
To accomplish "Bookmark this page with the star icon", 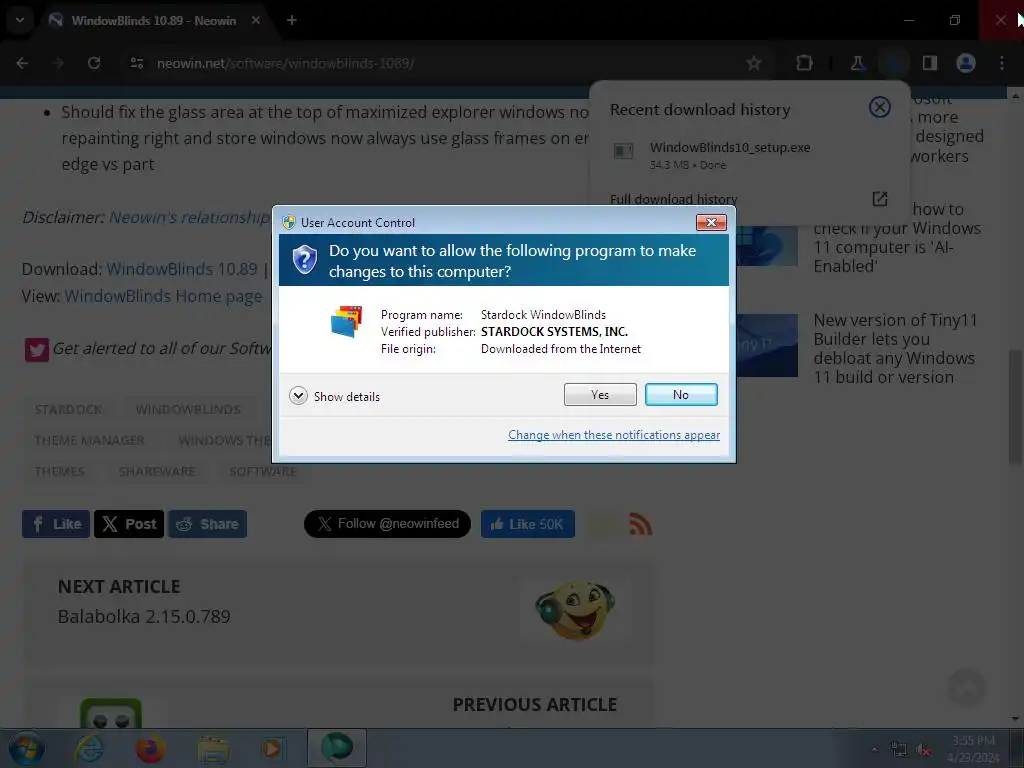I will click(x=754, y=63).
